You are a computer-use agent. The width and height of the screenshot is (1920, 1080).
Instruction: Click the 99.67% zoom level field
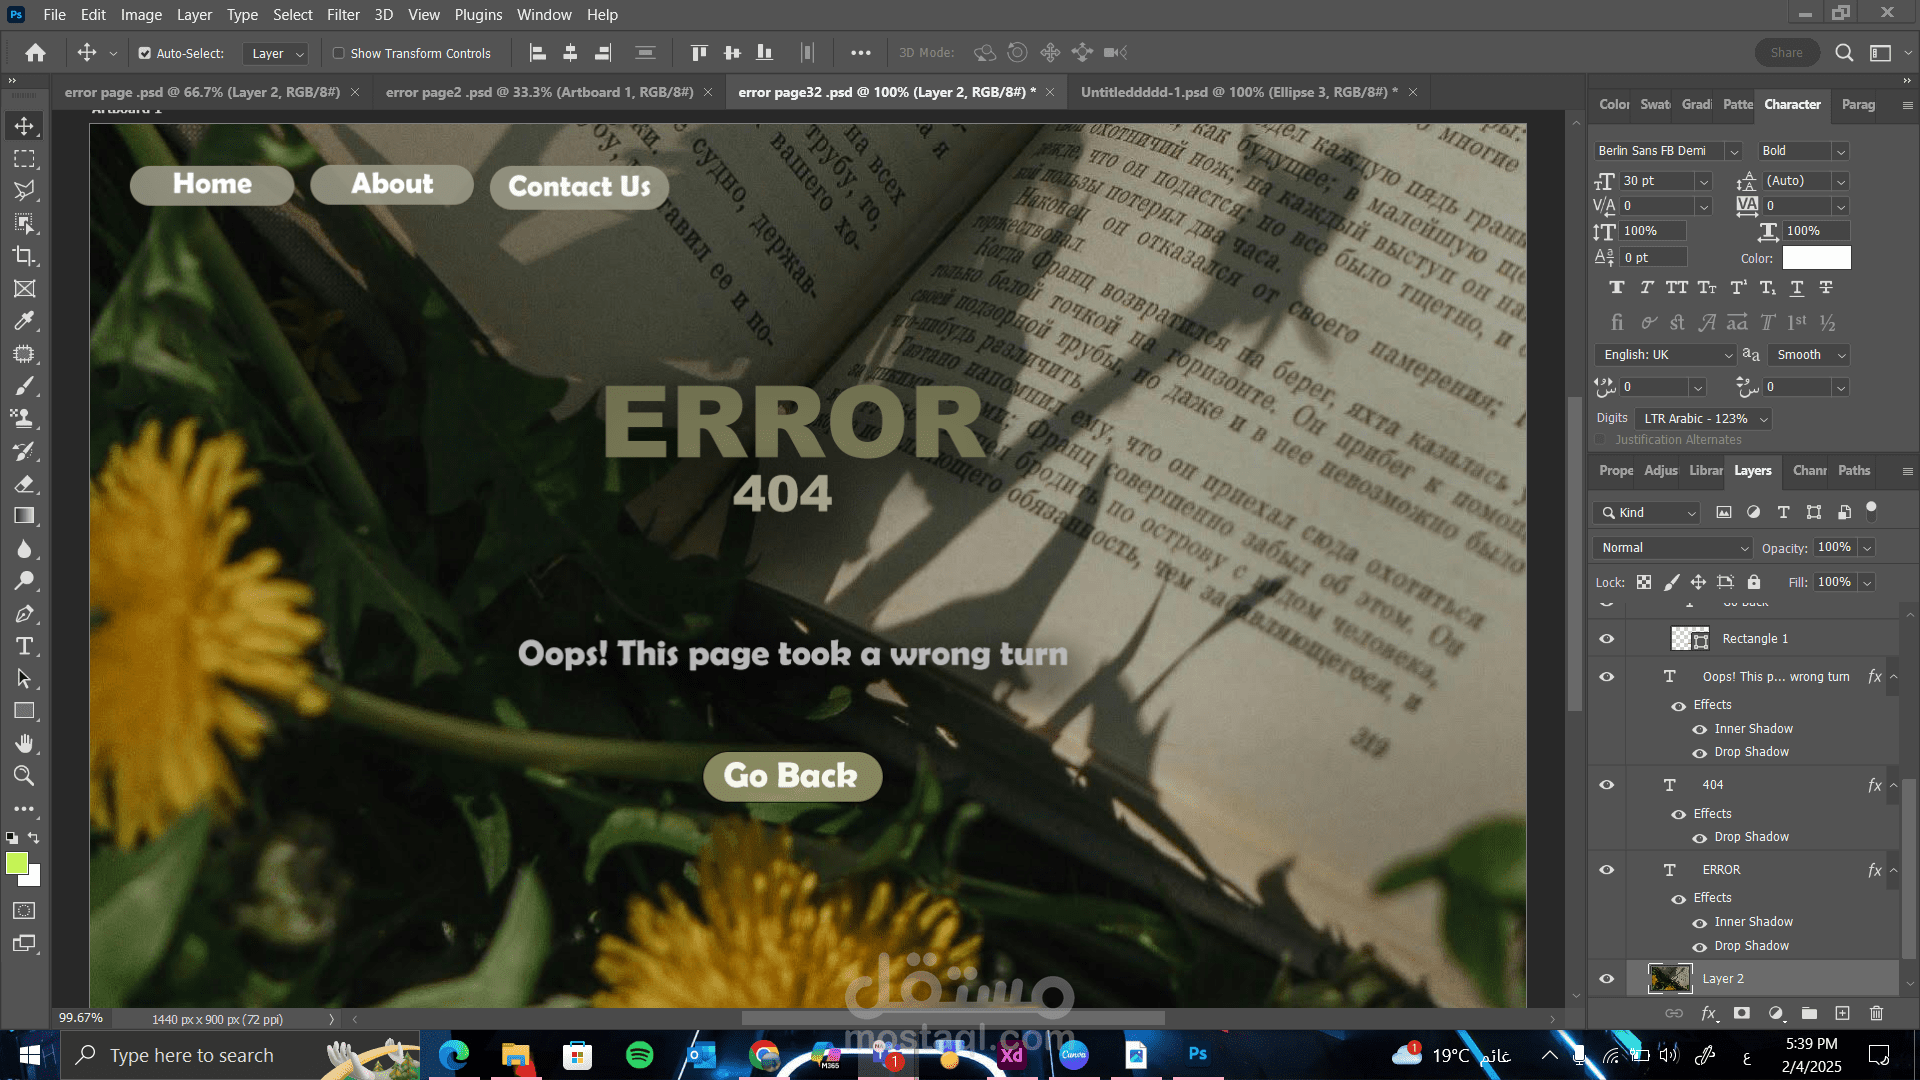click(x=81, y=1018)
